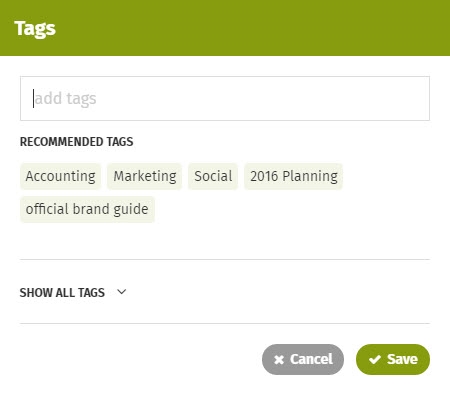
Task: Click the X icon on Cancel
Action: click(x=279, y=360)
